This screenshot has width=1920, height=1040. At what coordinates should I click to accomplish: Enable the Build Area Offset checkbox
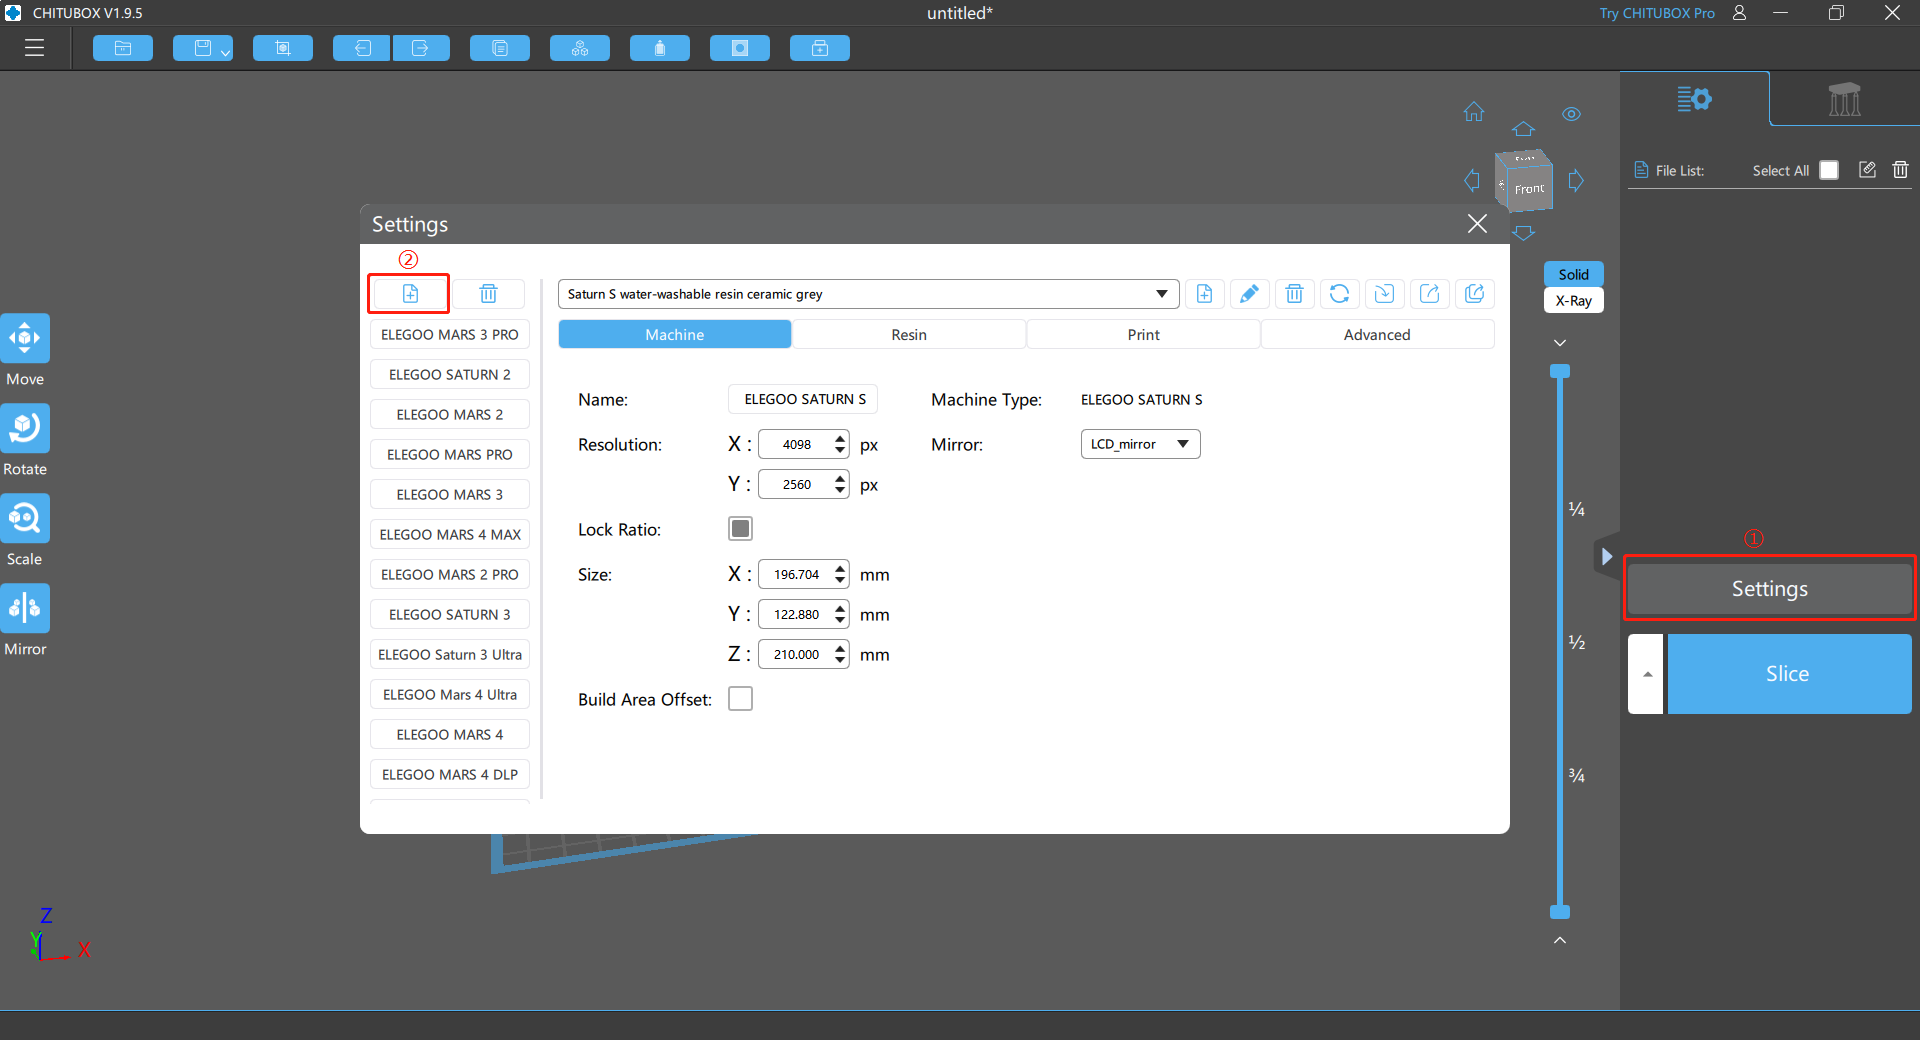click(740, 699)
